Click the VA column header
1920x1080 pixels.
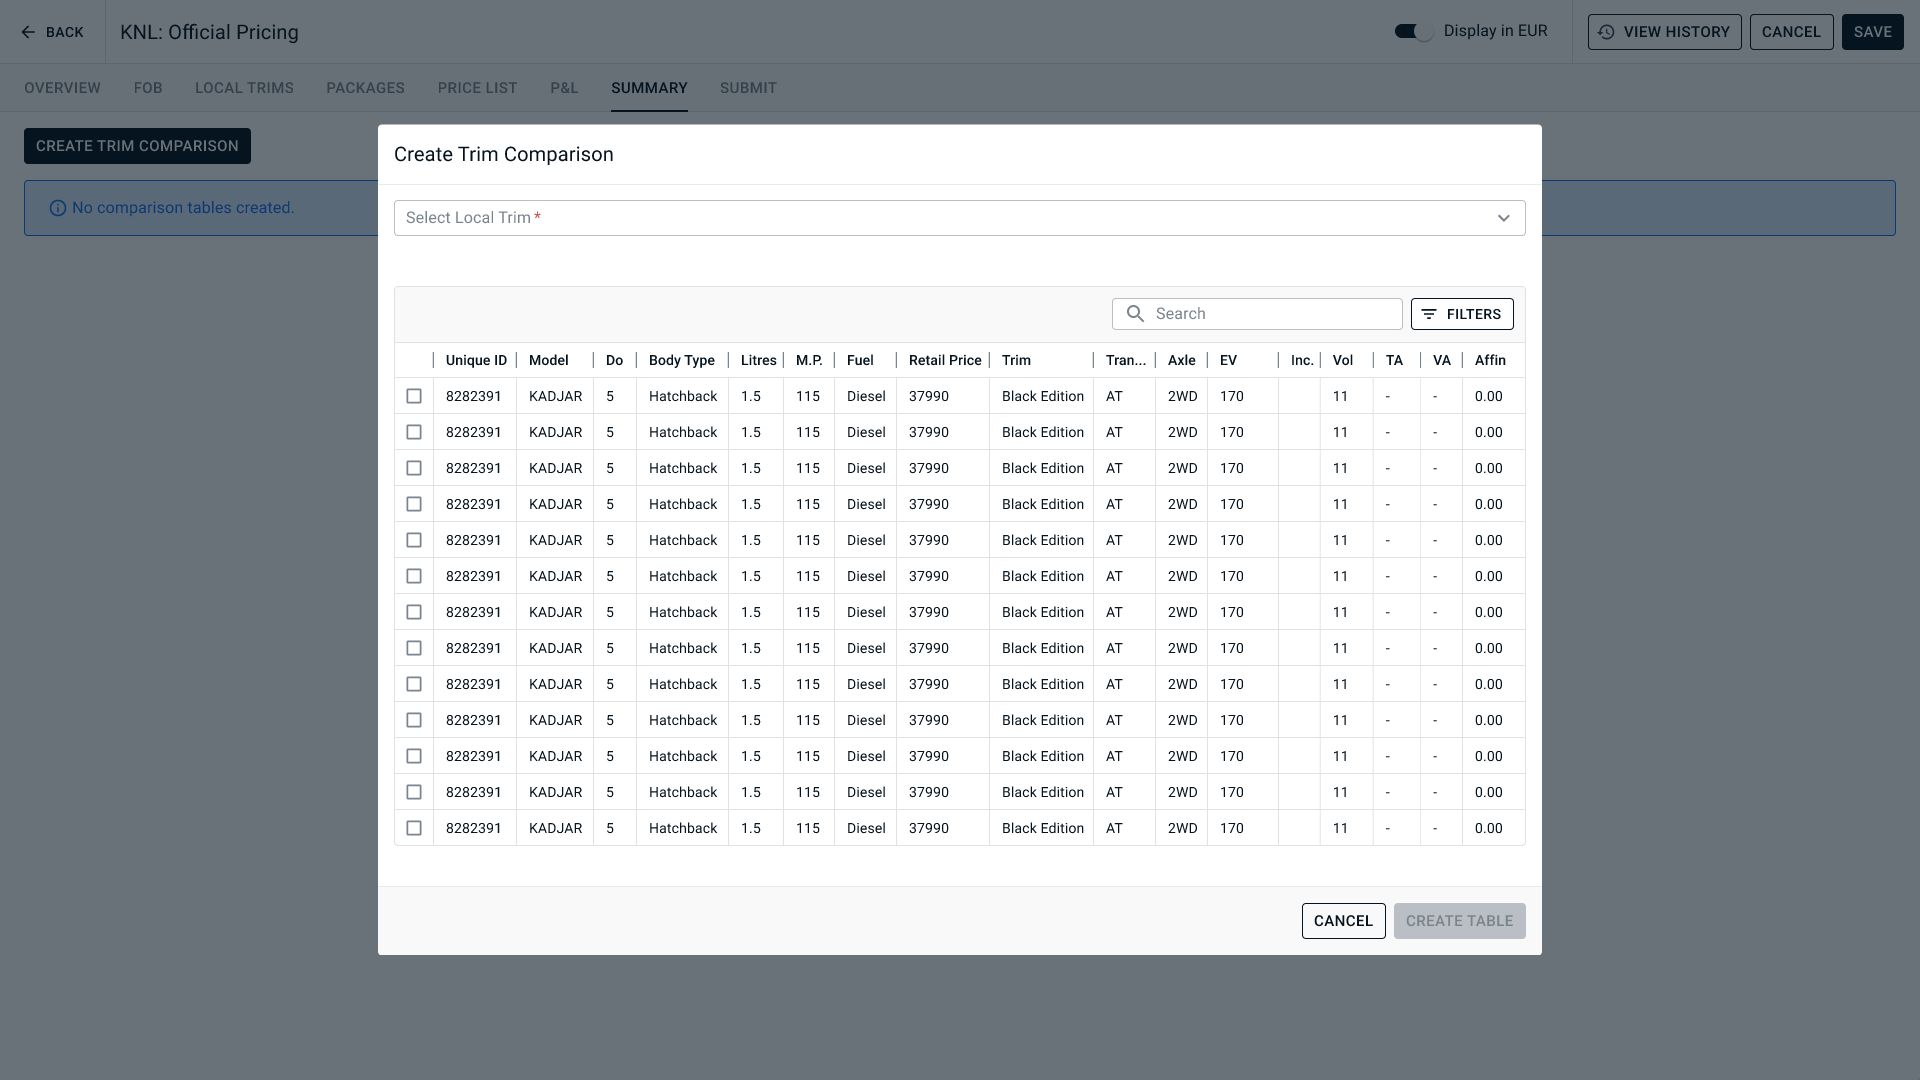pyautogui.click(x=1441, y=360)
